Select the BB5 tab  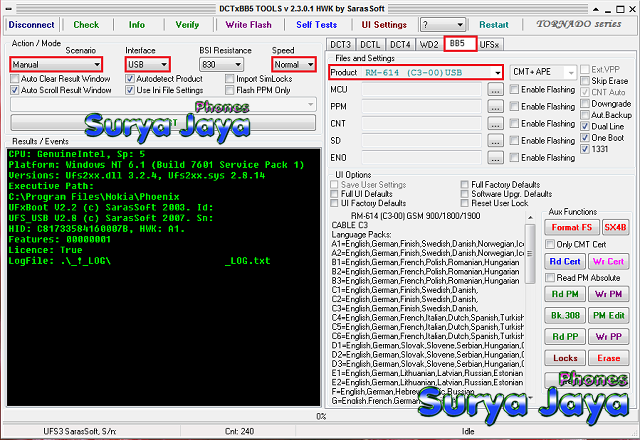pos(460,43)
